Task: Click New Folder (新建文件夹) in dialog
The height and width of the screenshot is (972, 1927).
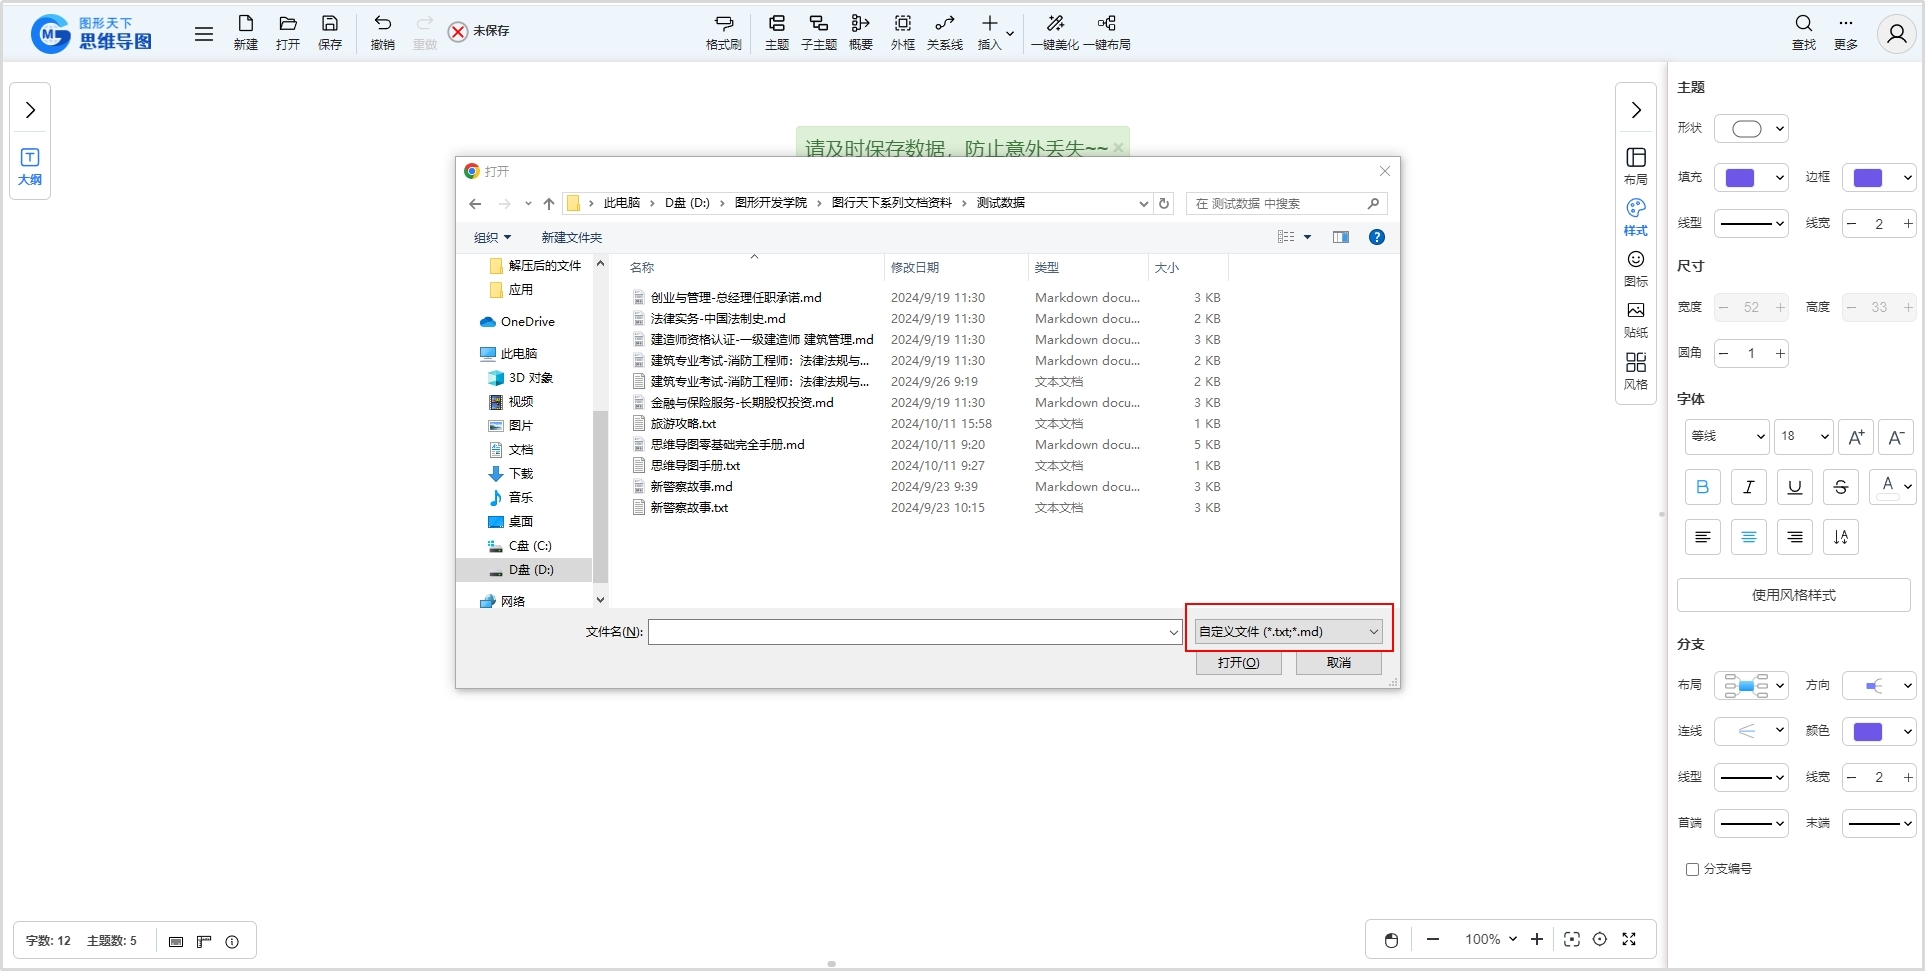Action: (x=571, y=237)
